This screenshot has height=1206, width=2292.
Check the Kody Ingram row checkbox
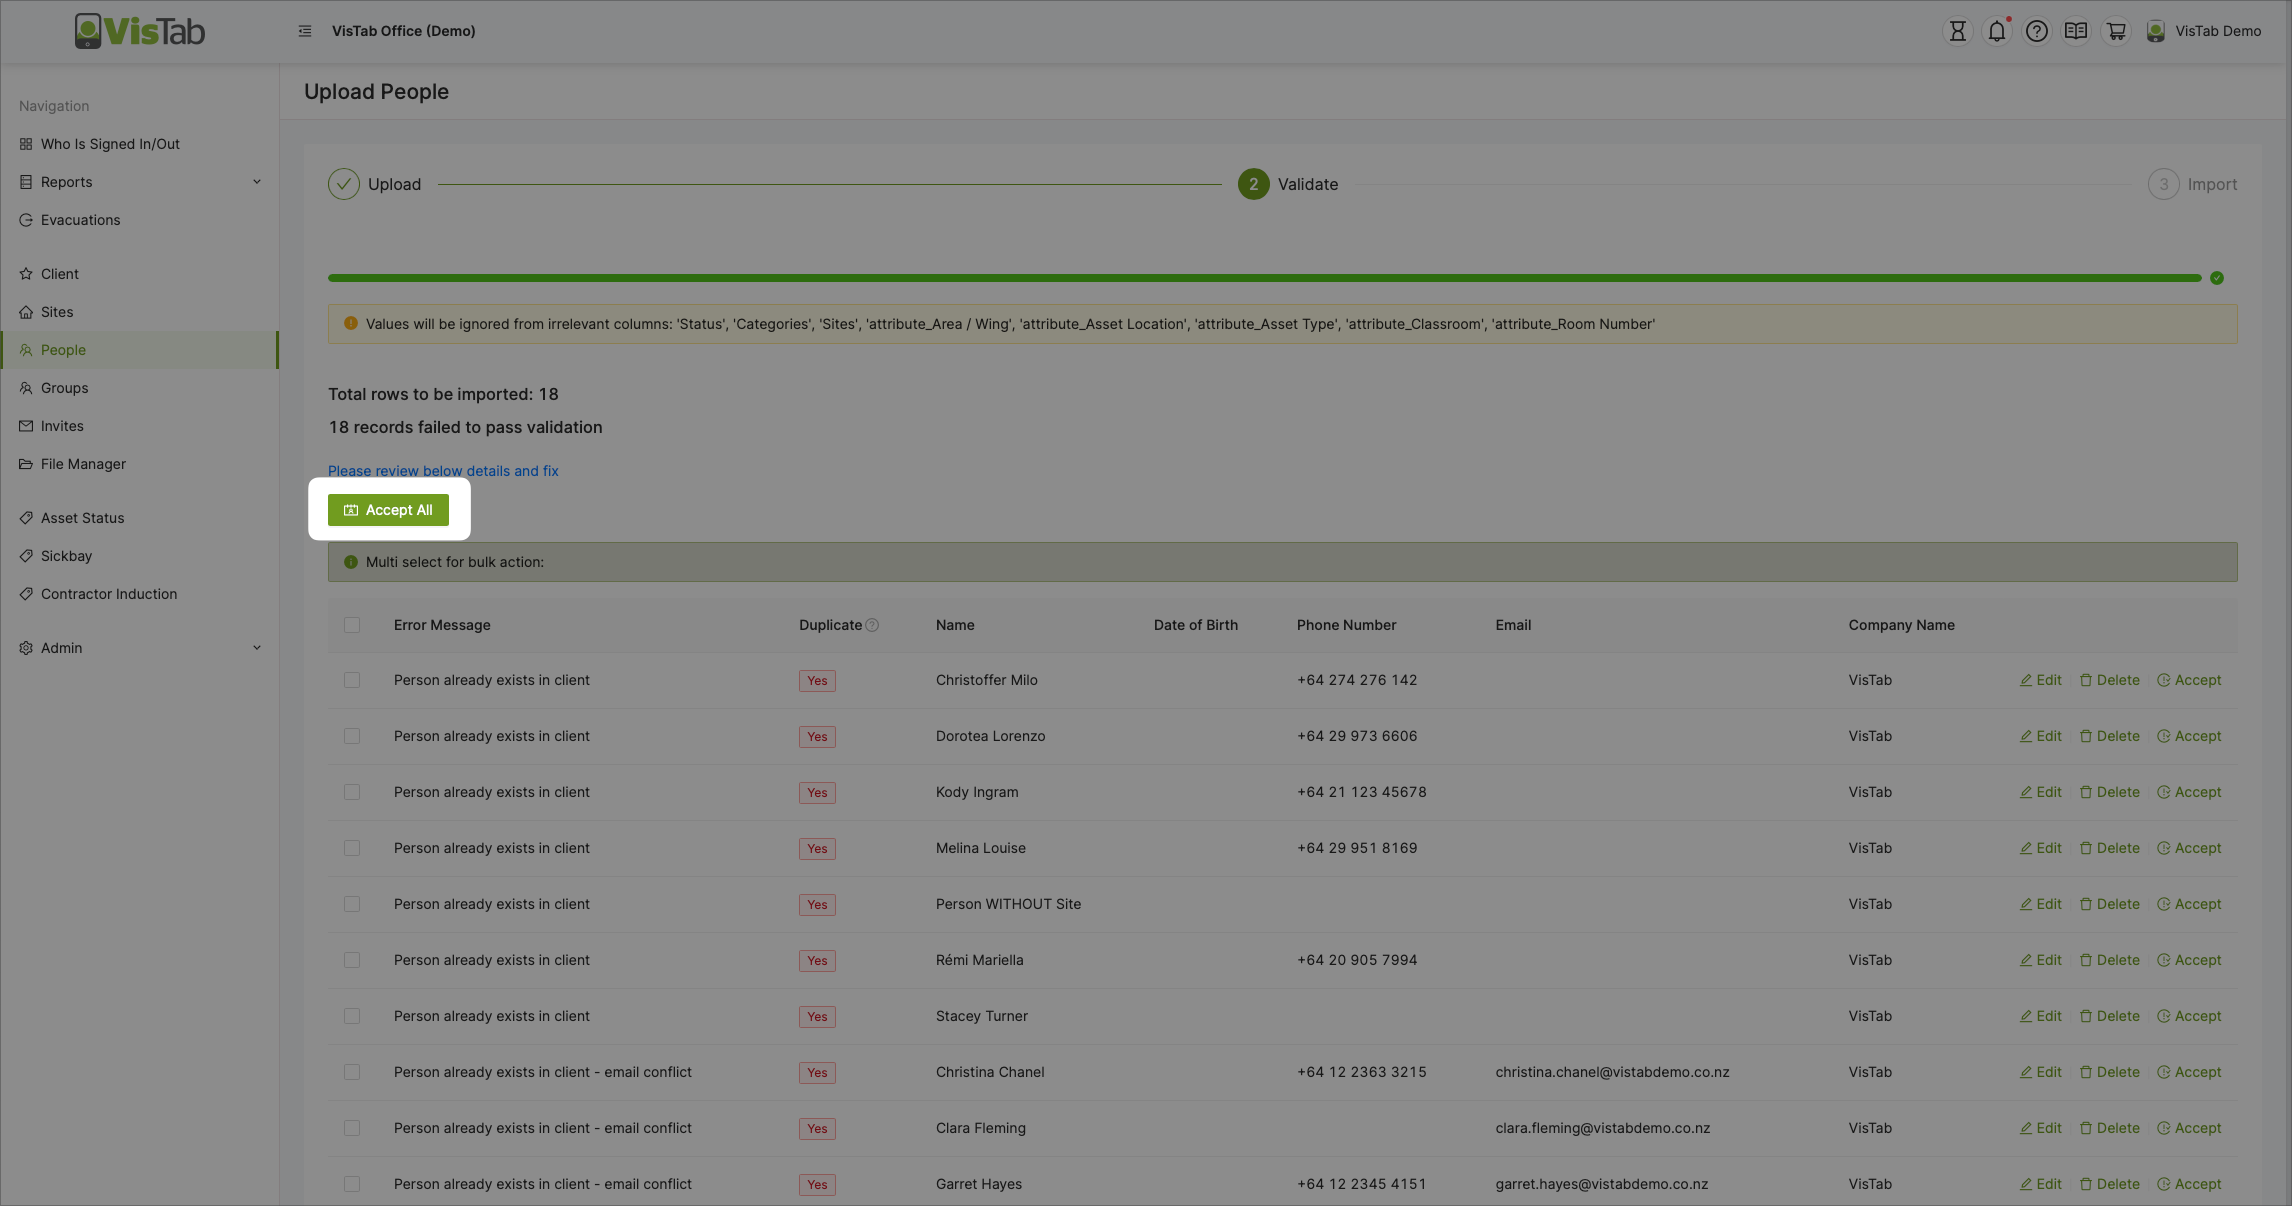click(352, 792)
